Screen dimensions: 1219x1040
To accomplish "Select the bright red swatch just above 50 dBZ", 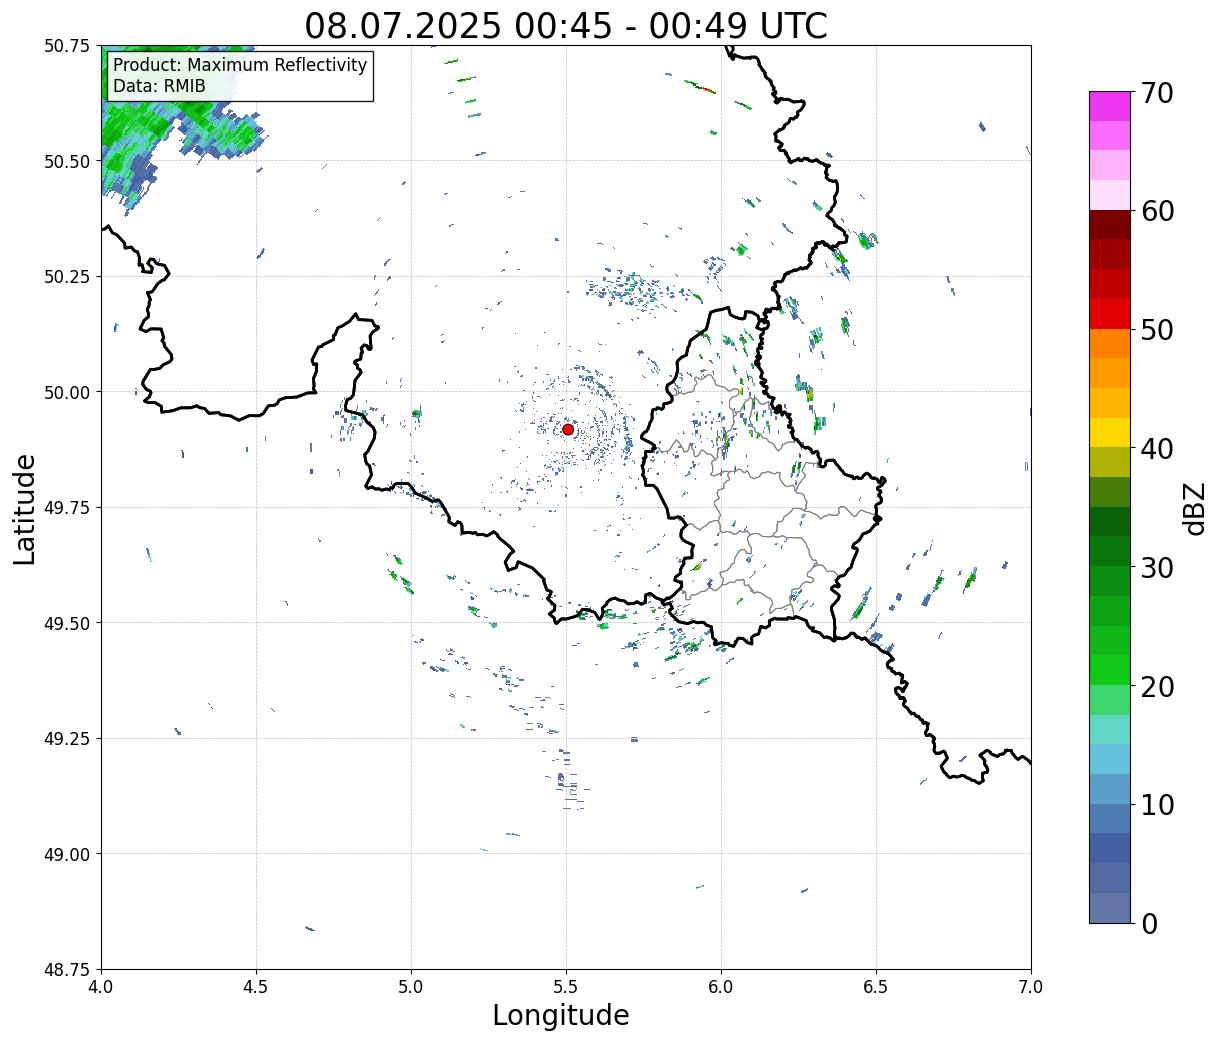I will tap(1110, 313).
